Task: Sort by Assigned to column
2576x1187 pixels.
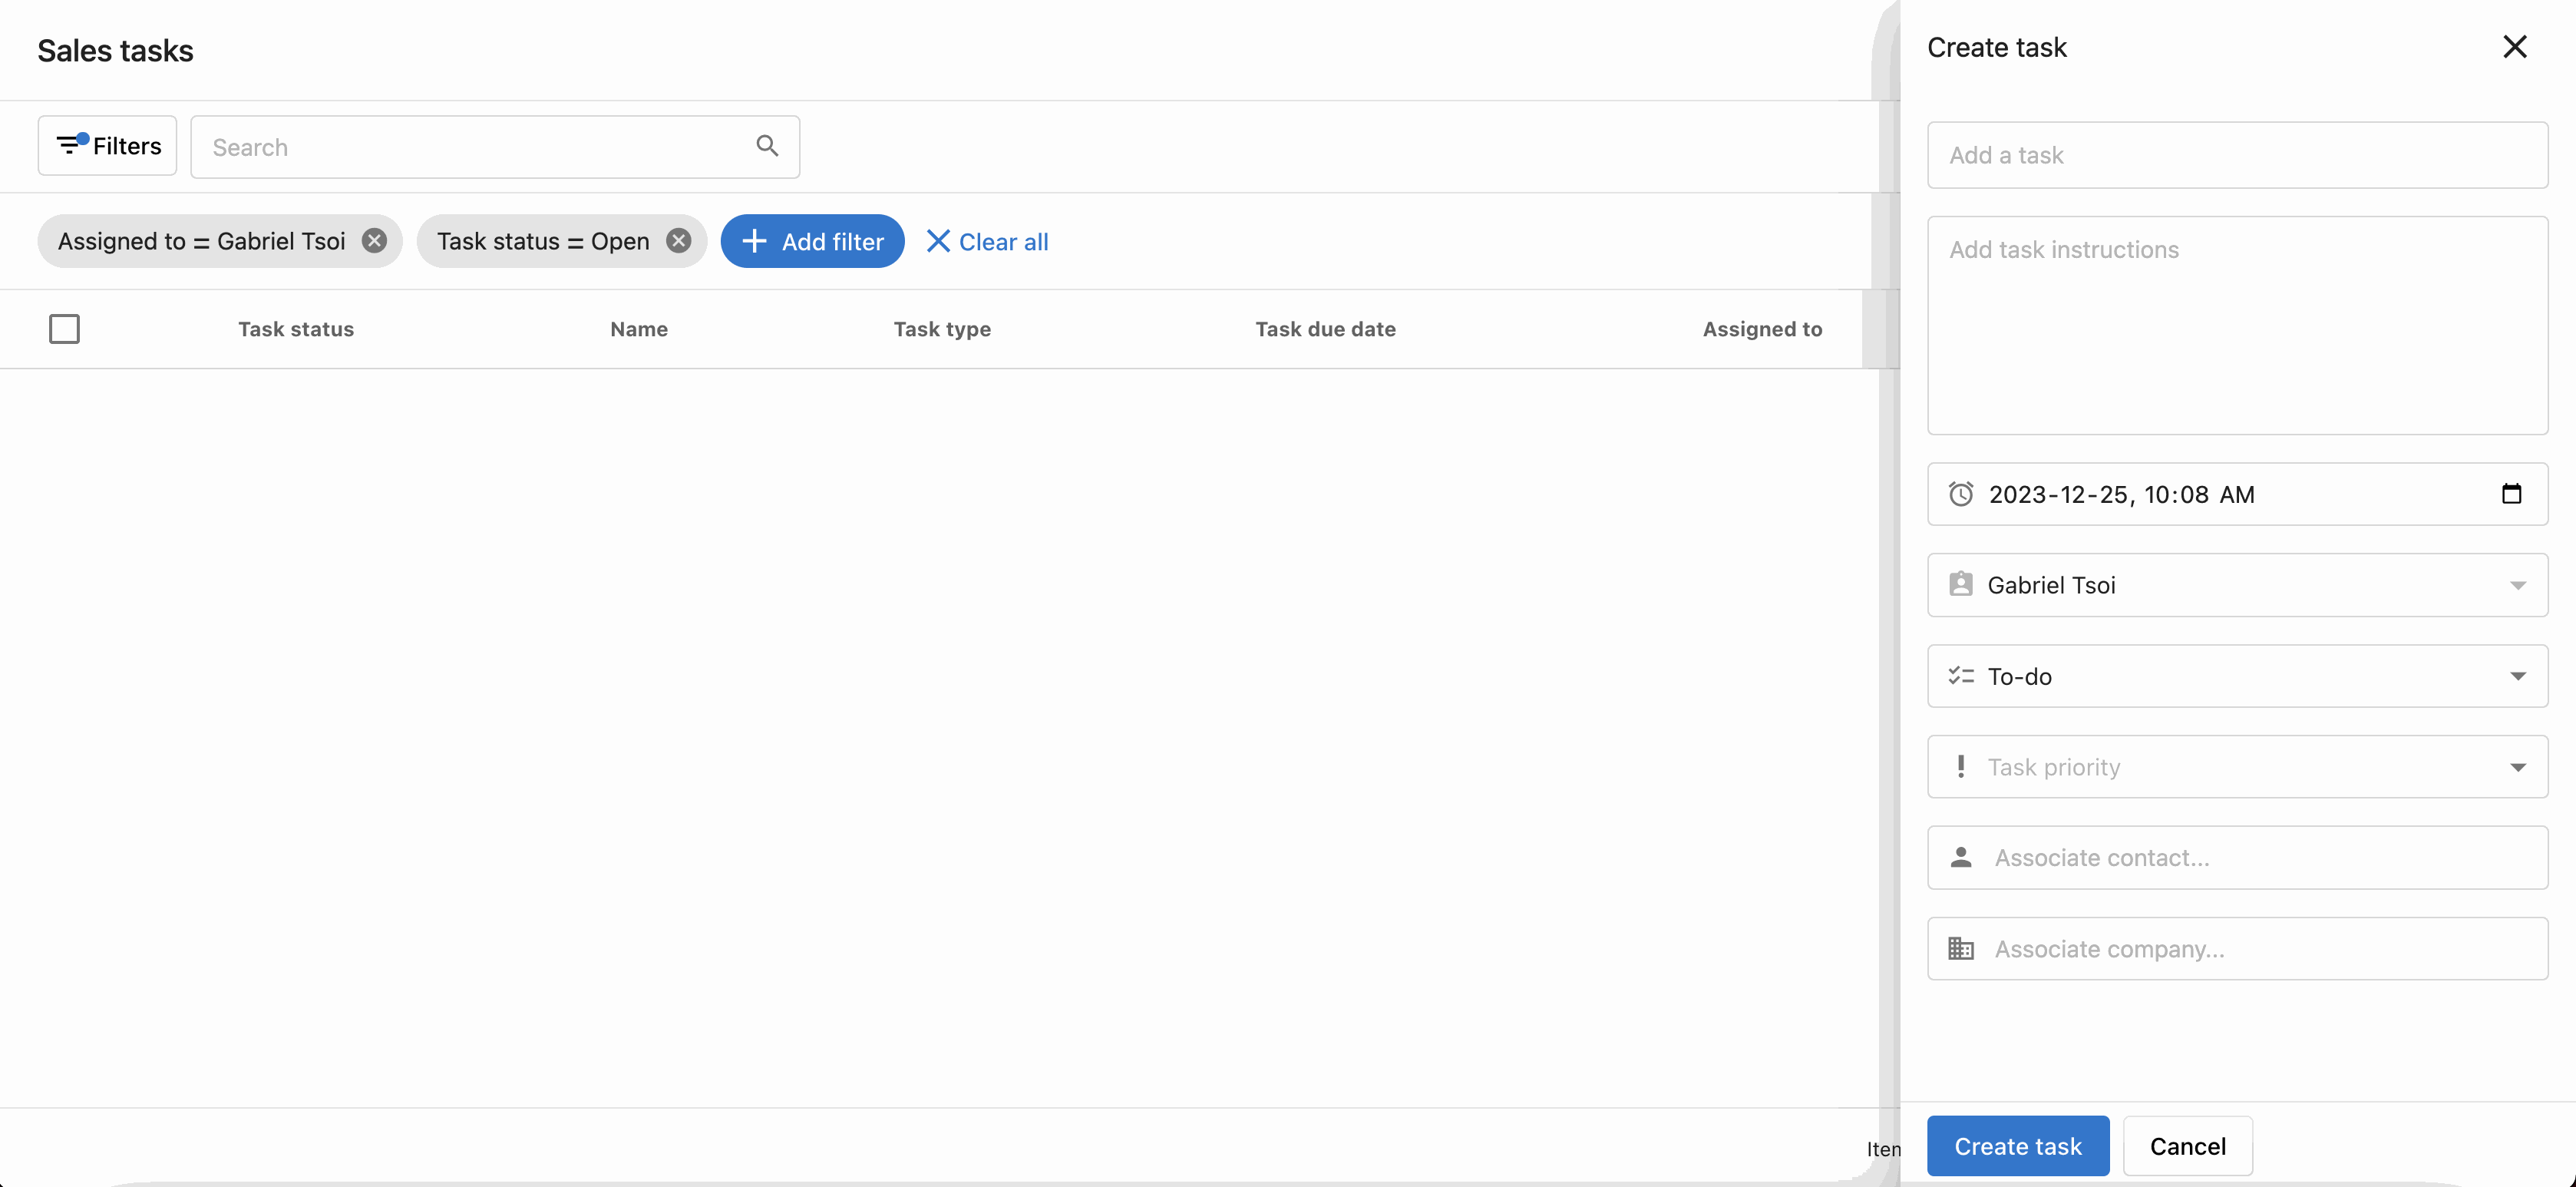Action: 1762,329
